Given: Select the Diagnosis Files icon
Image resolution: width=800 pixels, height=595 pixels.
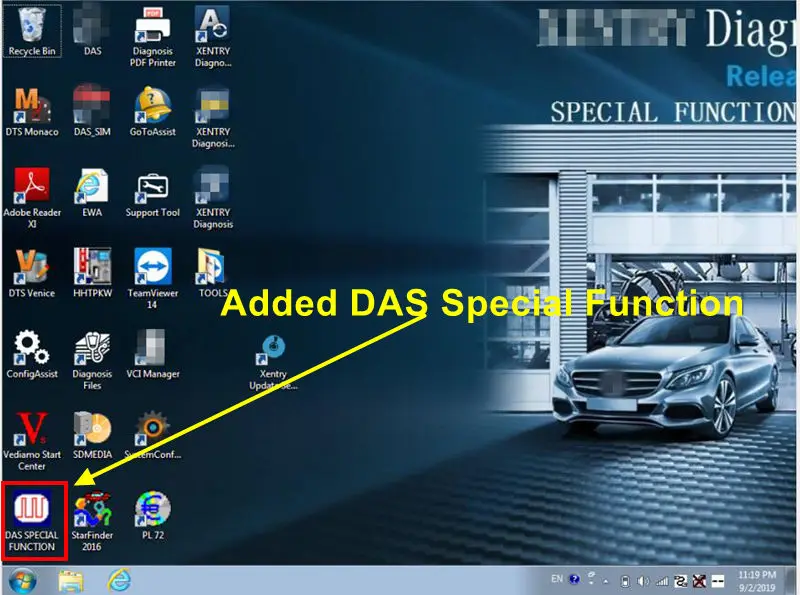Looking at the screenshot, I should (92, 360).
